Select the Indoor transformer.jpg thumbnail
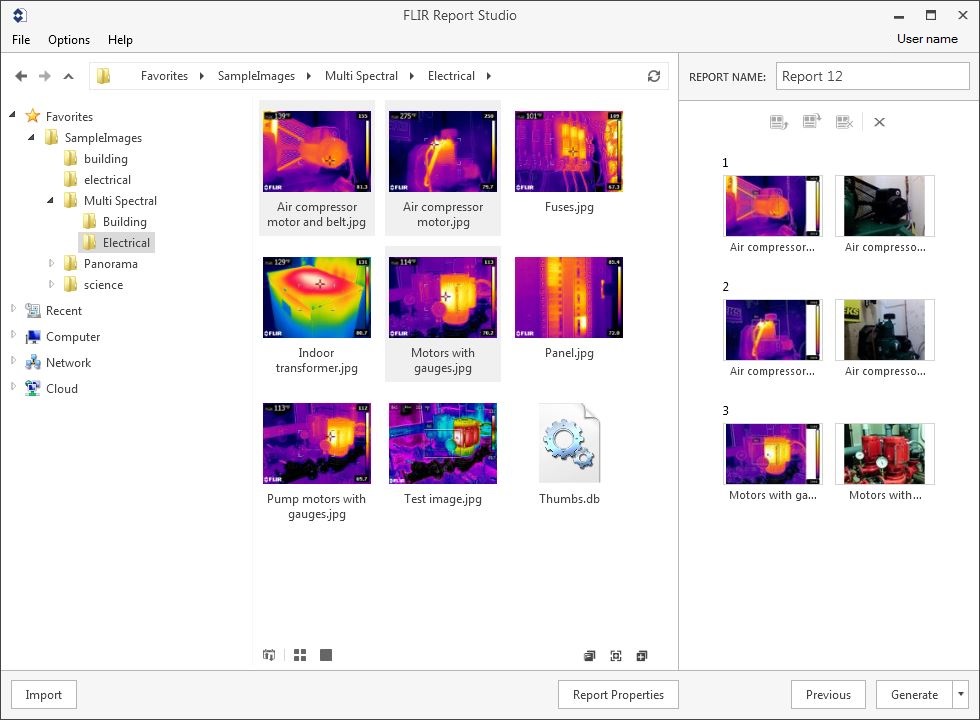 point(317,298)
